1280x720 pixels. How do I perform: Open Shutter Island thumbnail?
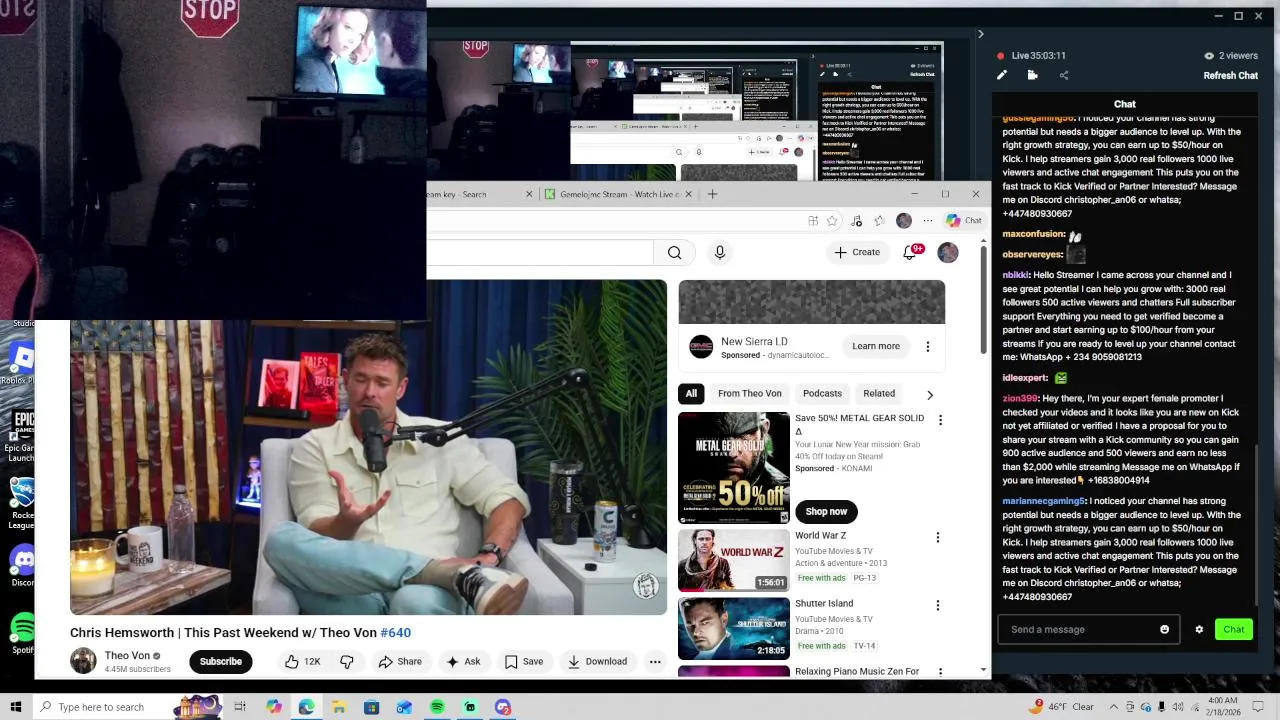point(734,628)
